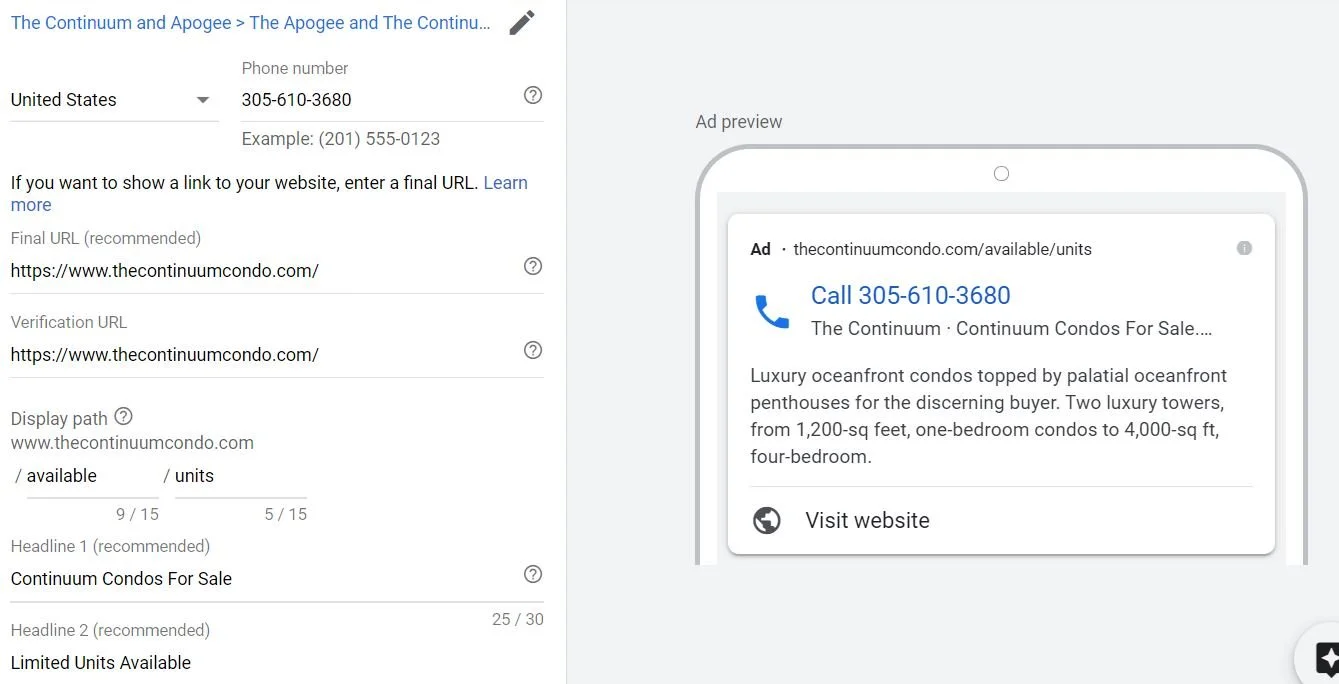Viewport: 1339px width, 684px height.
Task: Open help icon next to Verification URL field
Action: tap(533, 350)
